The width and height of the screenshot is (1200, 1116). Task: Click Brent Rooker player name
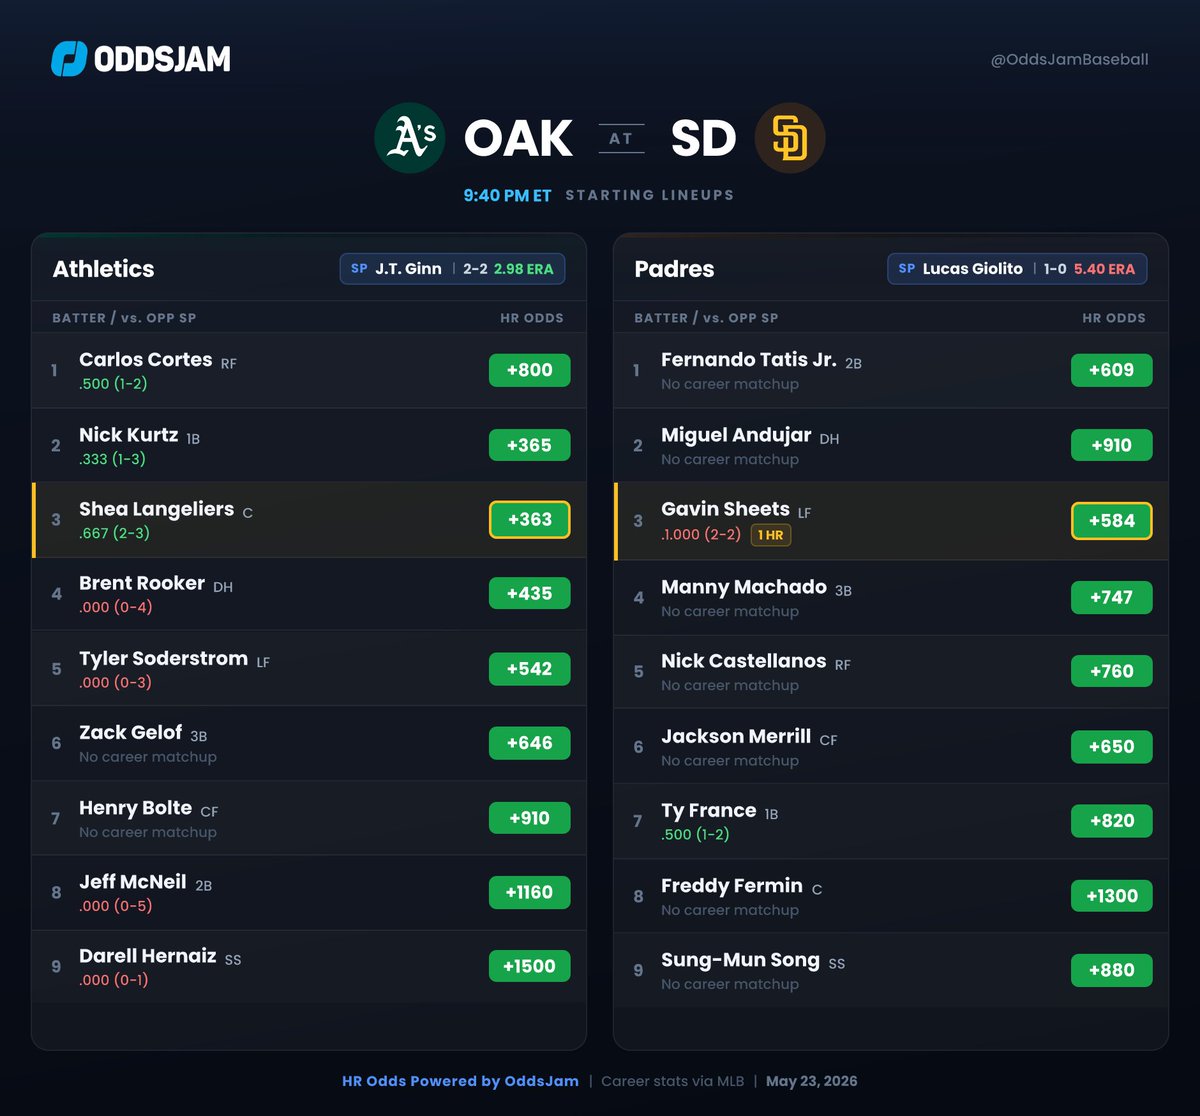[142, 583]
